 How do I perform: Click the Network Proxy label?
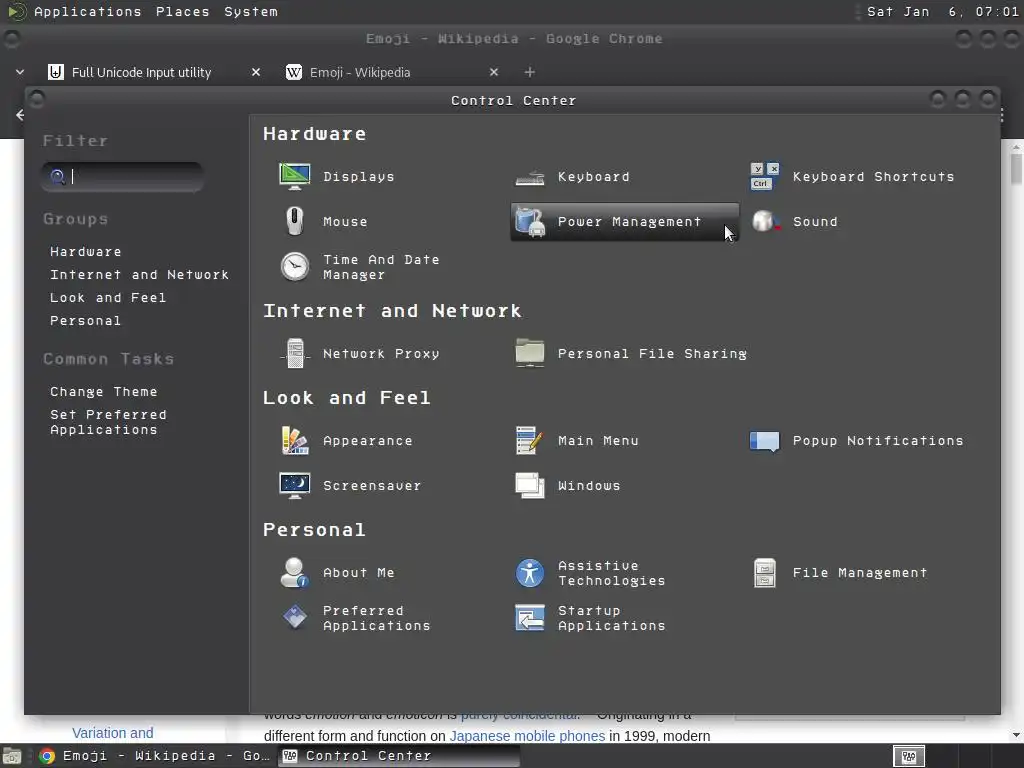click(381, 353)
